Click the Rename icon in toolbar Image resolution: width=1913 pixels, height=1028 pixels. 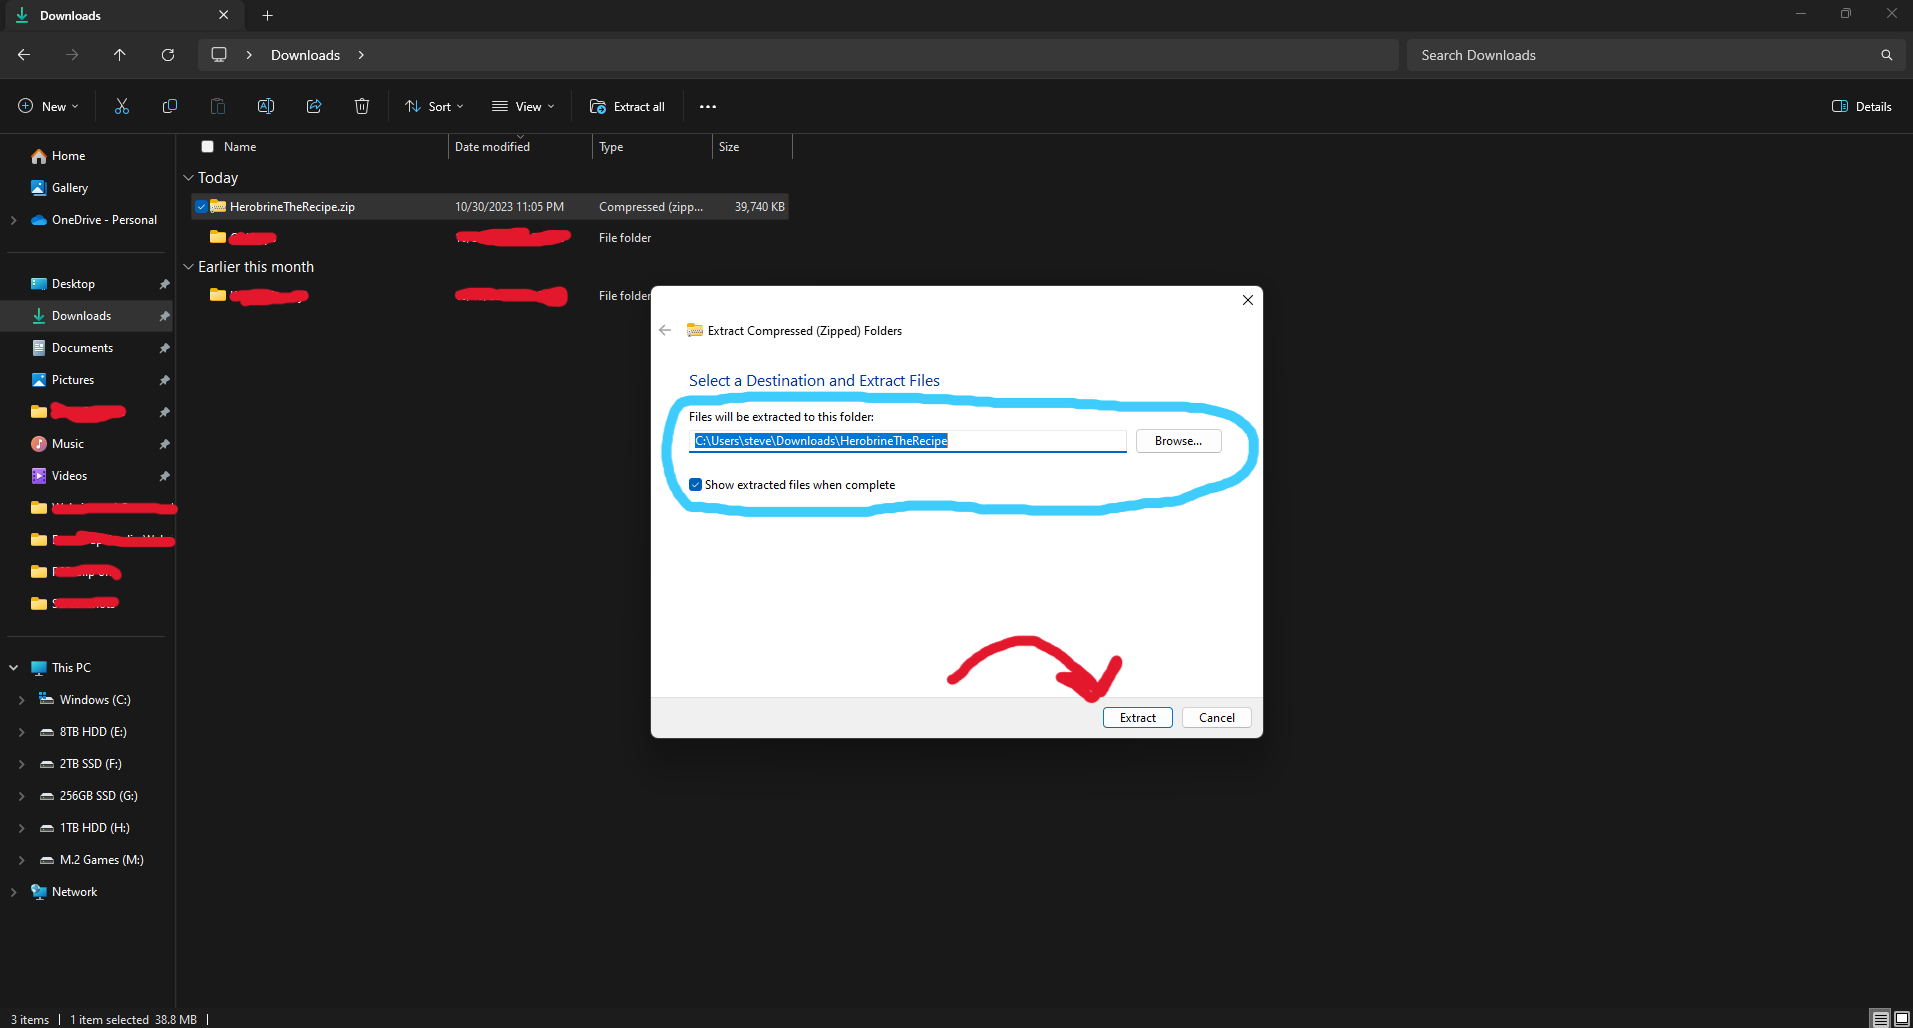[x=266, y=106]
